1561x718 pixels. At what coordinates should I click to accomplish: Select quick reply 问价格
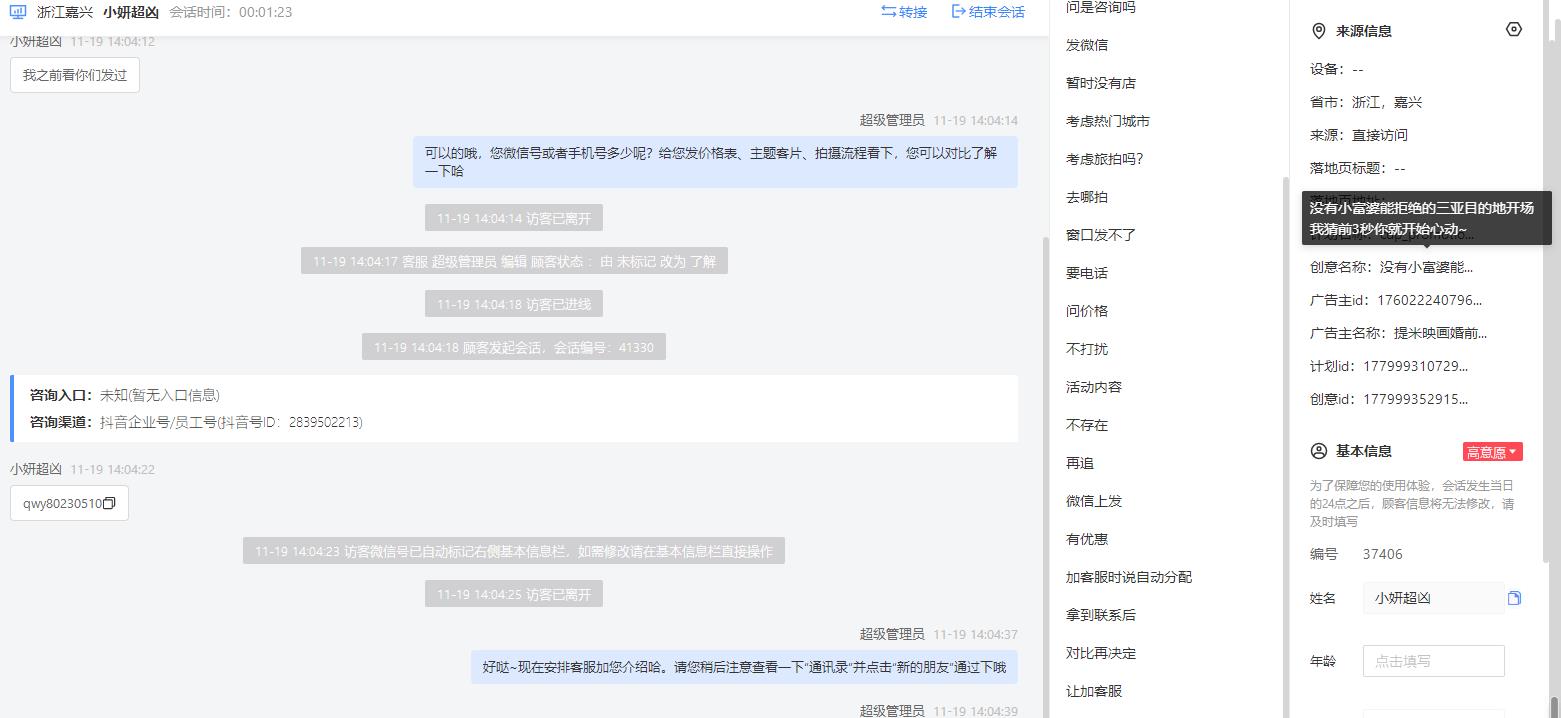click(1086, 311)
